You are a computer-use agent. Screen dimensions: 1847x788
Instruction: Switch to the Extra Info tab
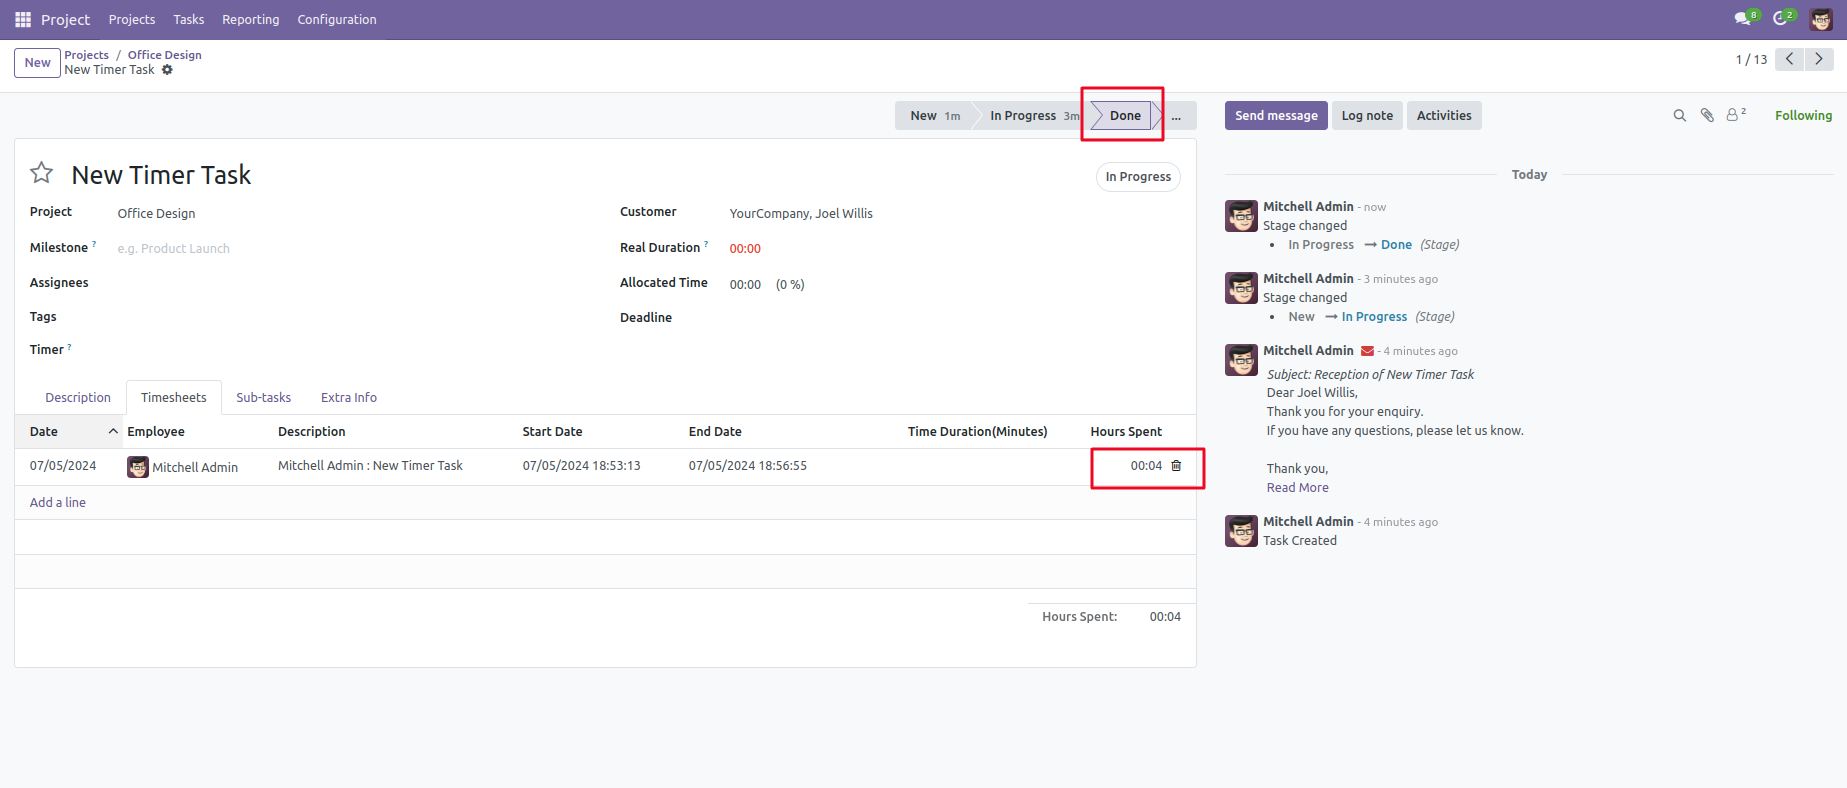coord(349,398)
